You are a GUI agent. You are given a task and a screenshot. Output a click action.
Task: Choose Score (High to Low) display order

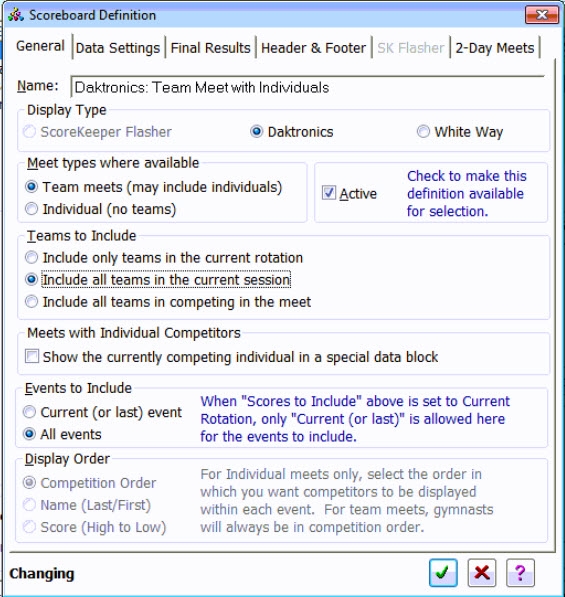point(94,527)
